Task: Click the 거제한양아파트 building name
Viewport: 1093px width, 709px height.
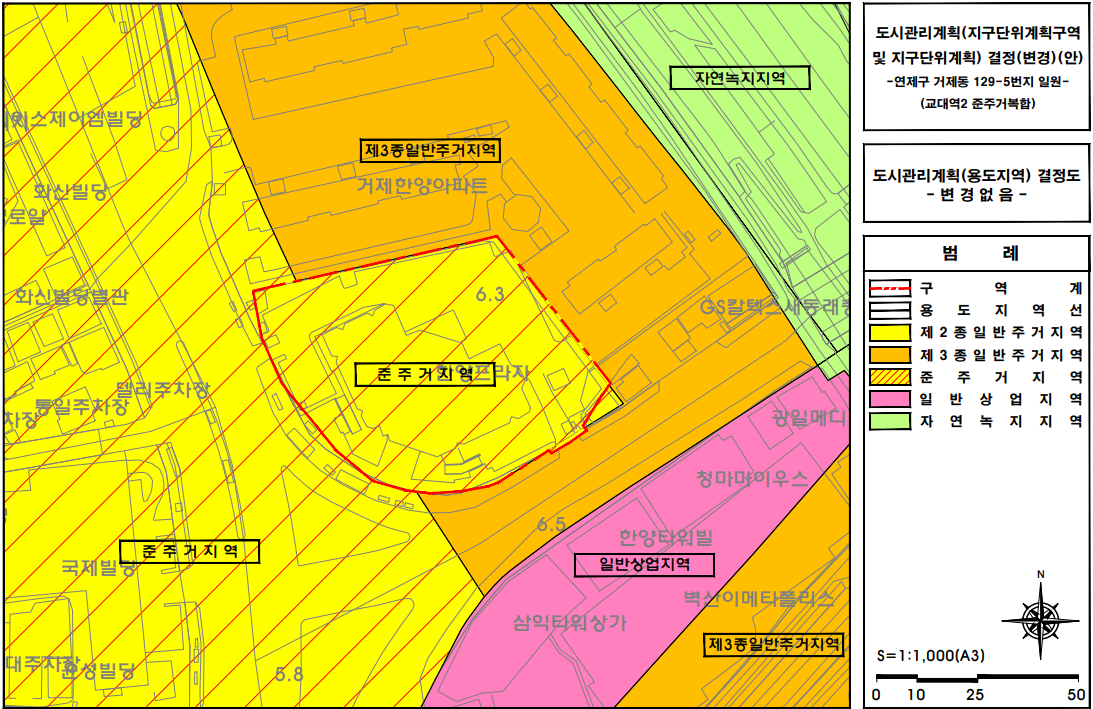Action: tap(422, 185)
